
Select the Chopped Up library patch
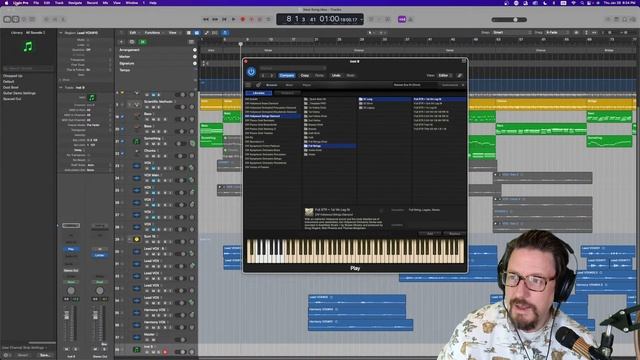tap(13, 76)
